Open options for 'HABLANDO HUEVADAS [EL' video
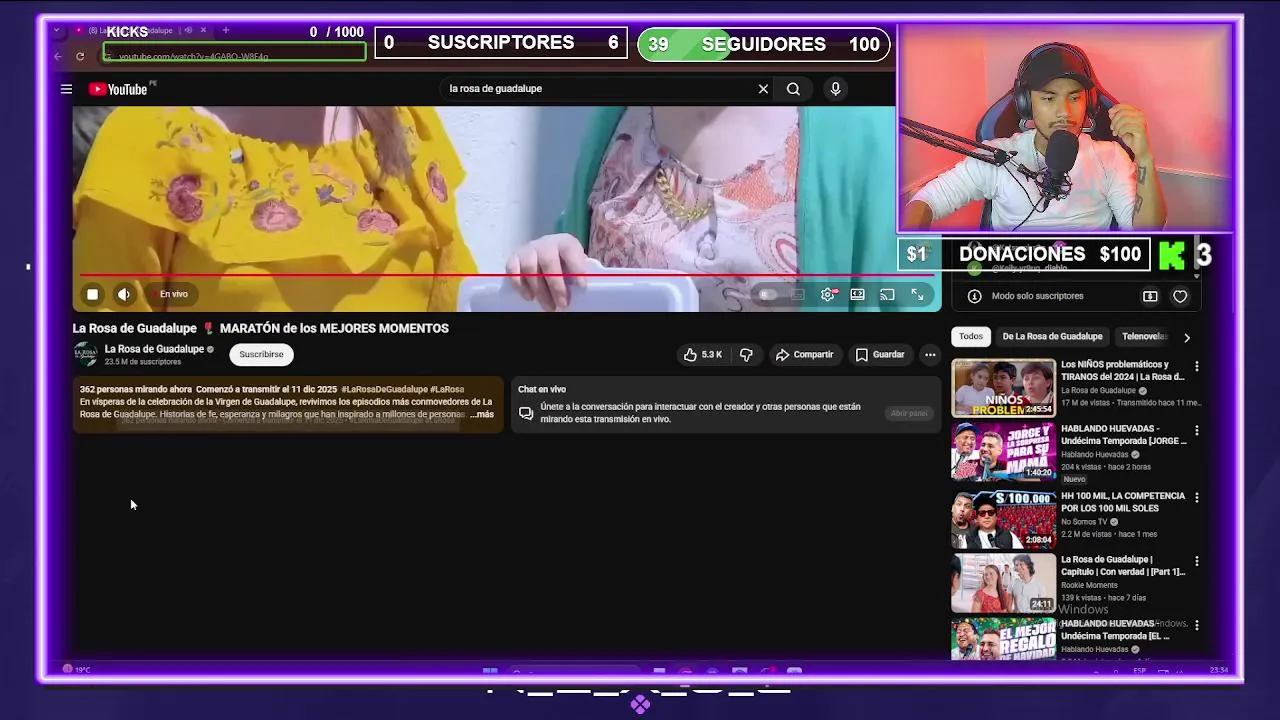1280x720 pixels. 1196,625
